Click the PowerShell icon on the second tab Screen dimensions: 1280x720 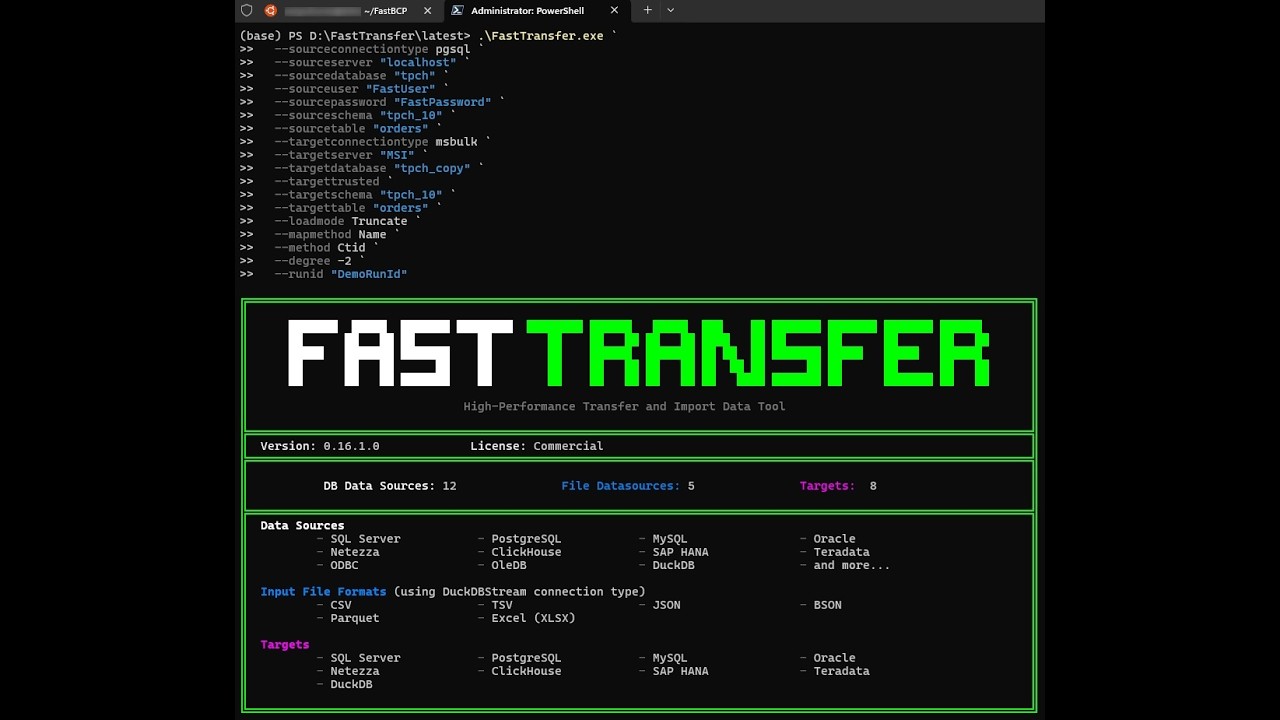tap(457, 10)
